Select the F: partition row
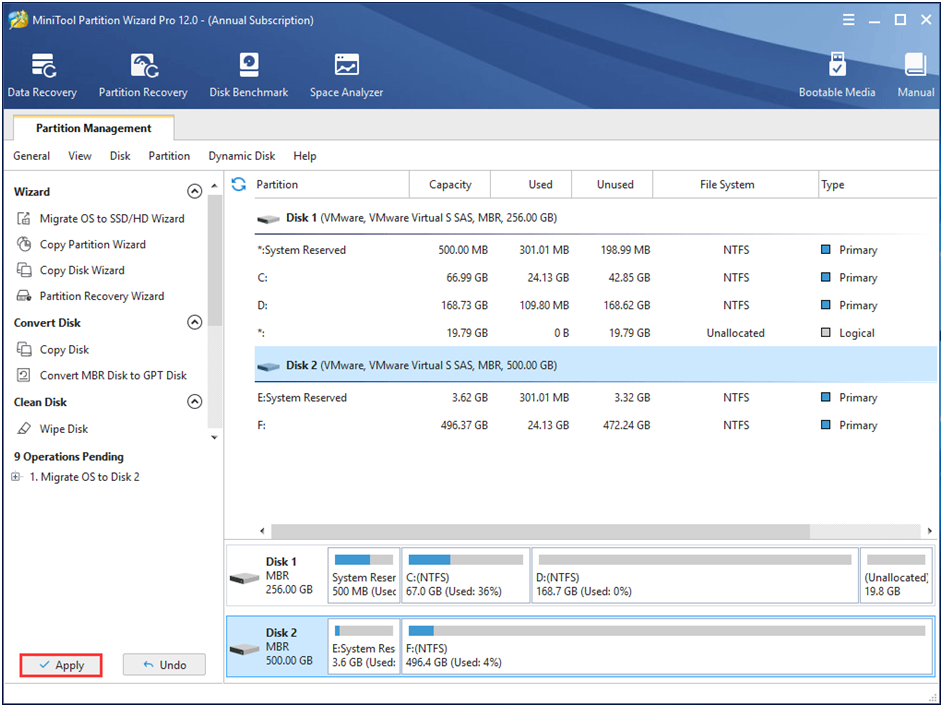This screenshot has height=707, width=943. click(595, 425)
